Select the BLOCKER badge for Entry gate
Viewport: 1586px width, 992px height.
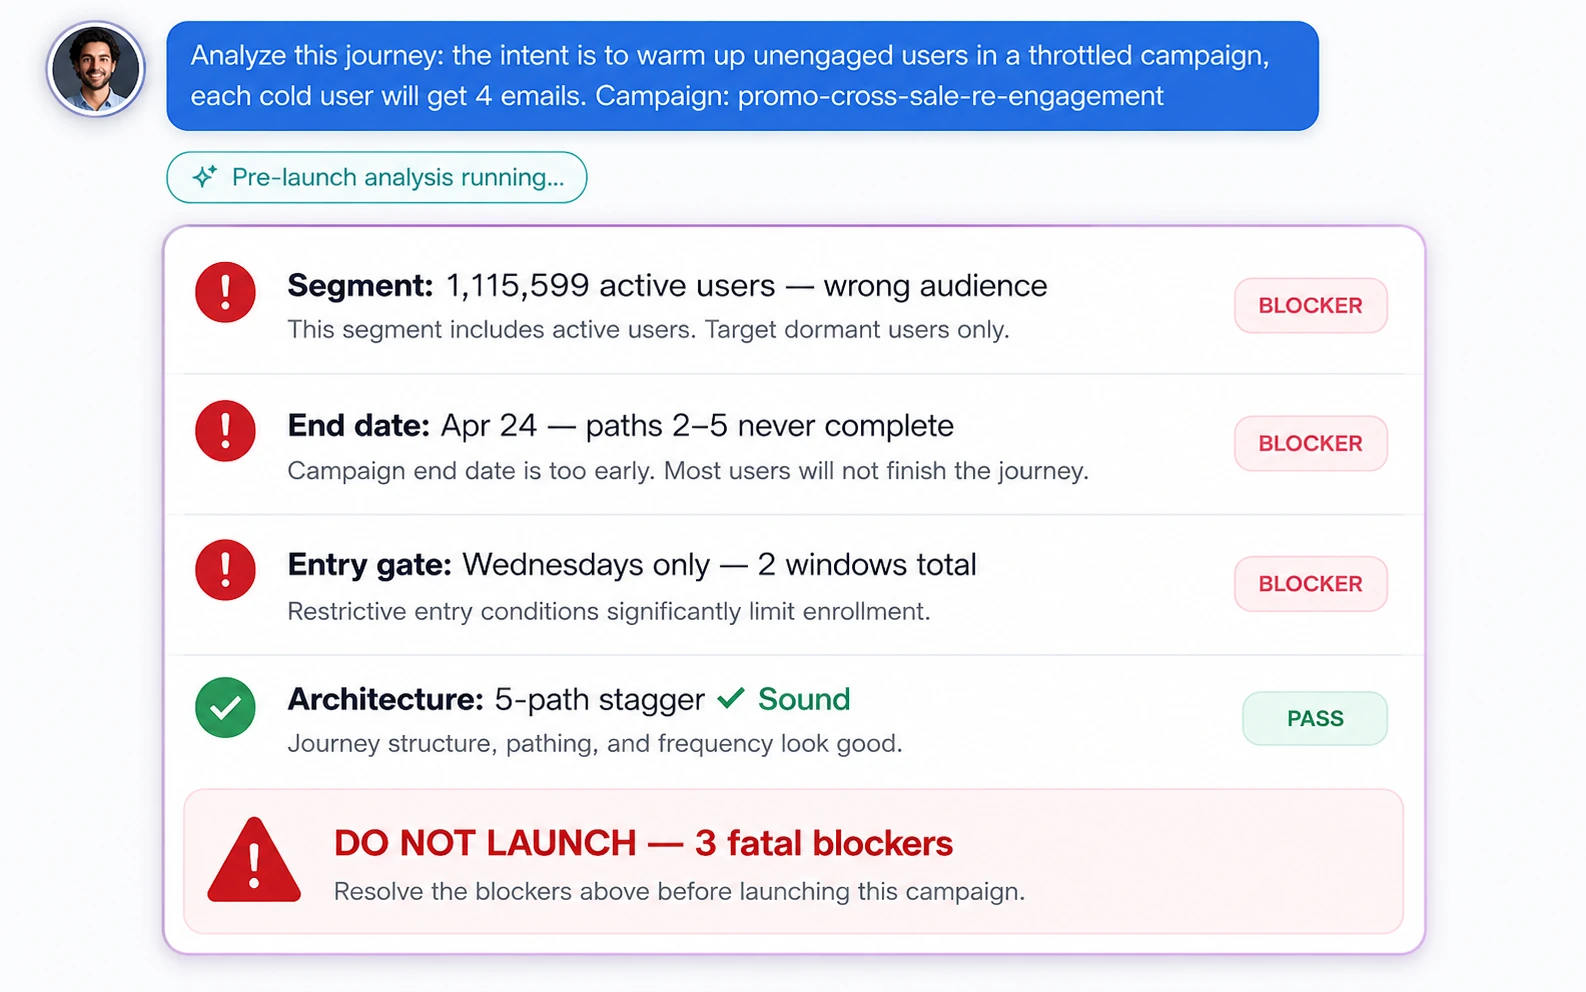1310,584
